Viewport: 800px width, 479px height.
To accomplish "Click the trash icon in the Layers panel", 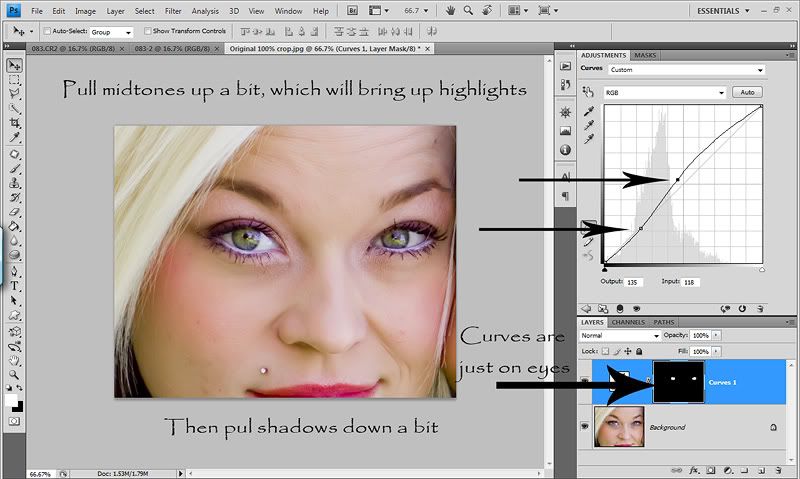I will (x=778, y=470).
